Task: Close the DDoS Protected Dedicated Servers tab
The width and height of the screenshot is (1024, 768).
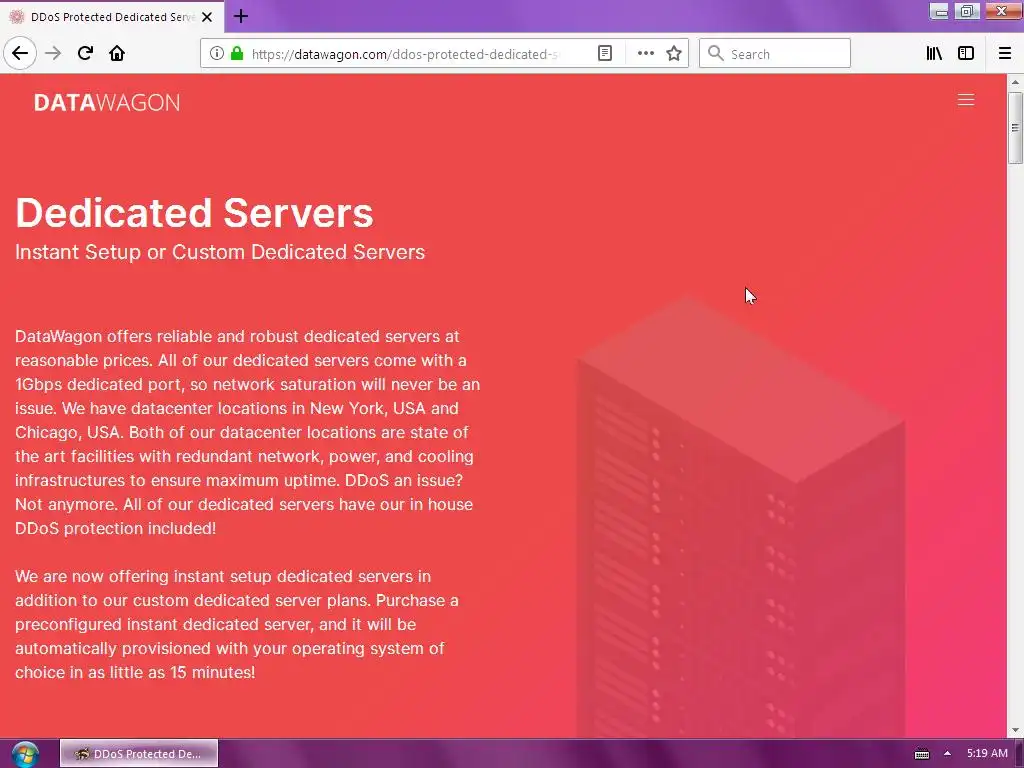Action: 207,17
